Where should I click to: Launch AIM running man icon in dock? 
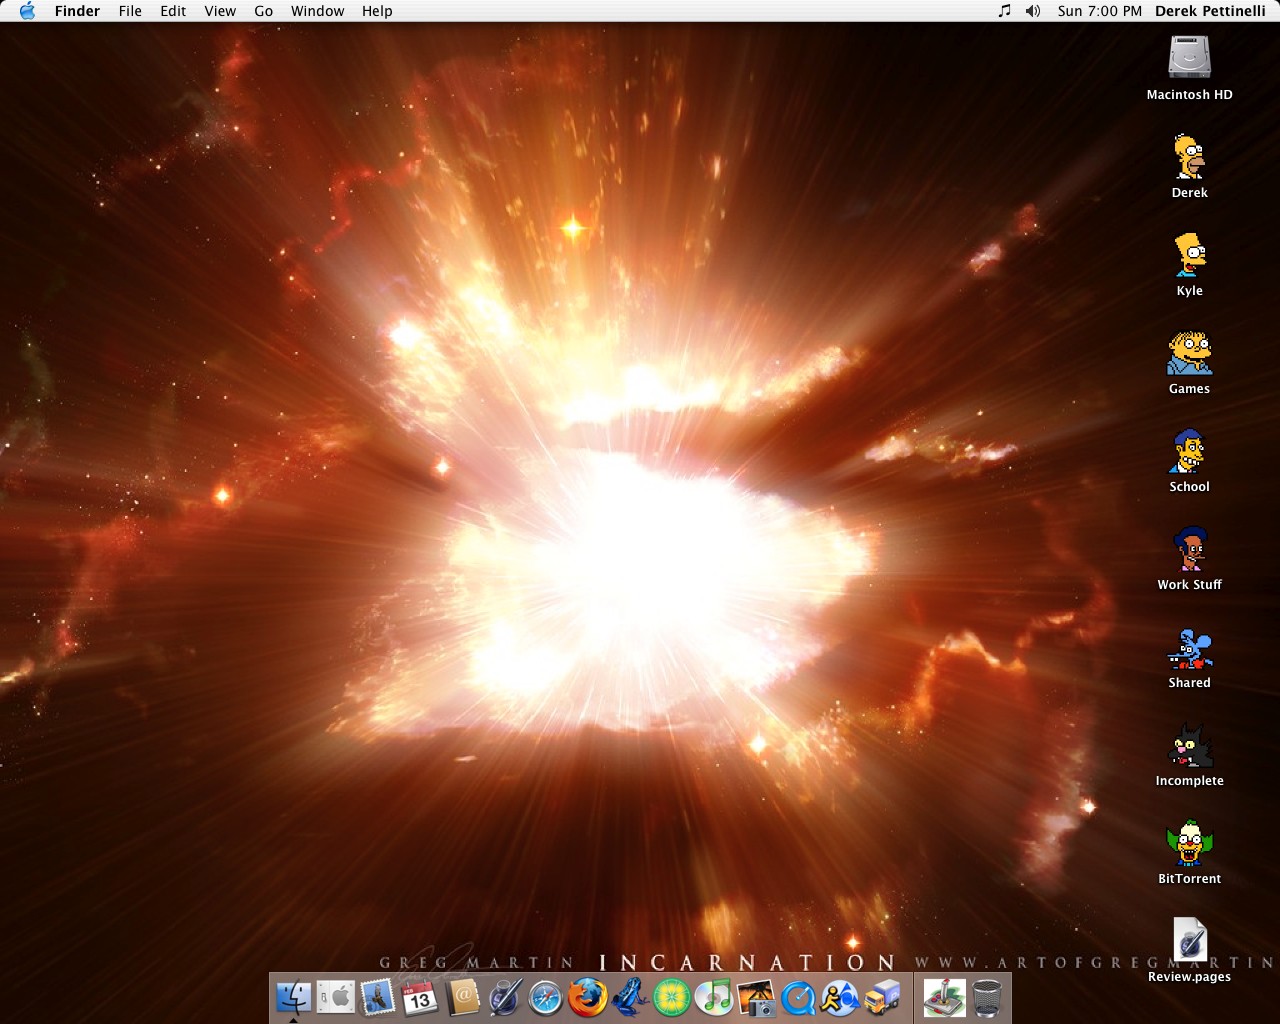click(x=840, y=997)
